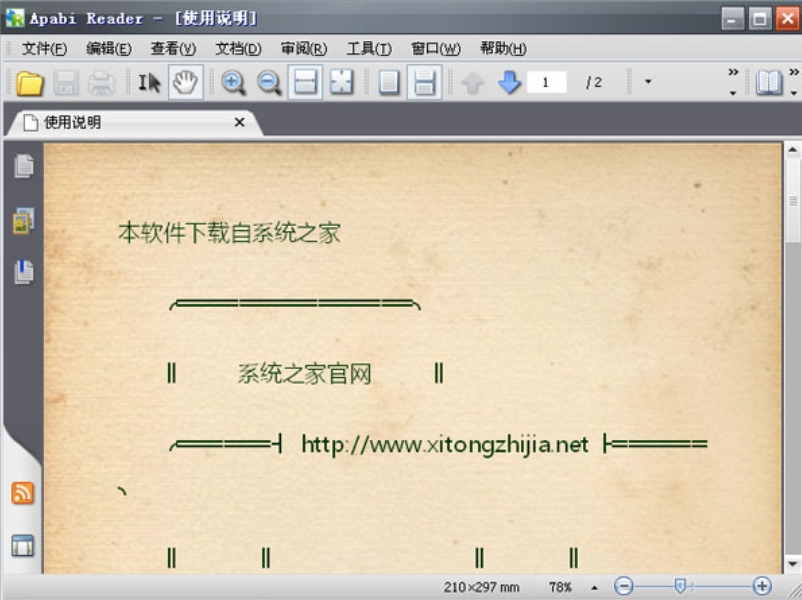Click the 78% zoom value
This screenshot has width=802, height=600.
pyautogui.click(x=560, y=587)
